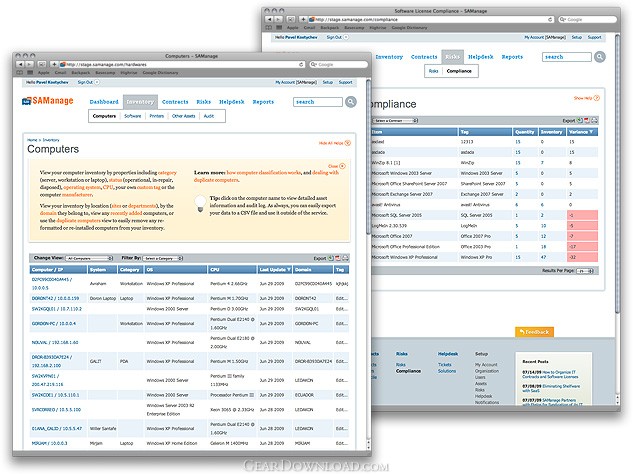Click the add bookmark plus in the Computers window

pyautogui.click(x=54, y=64)
